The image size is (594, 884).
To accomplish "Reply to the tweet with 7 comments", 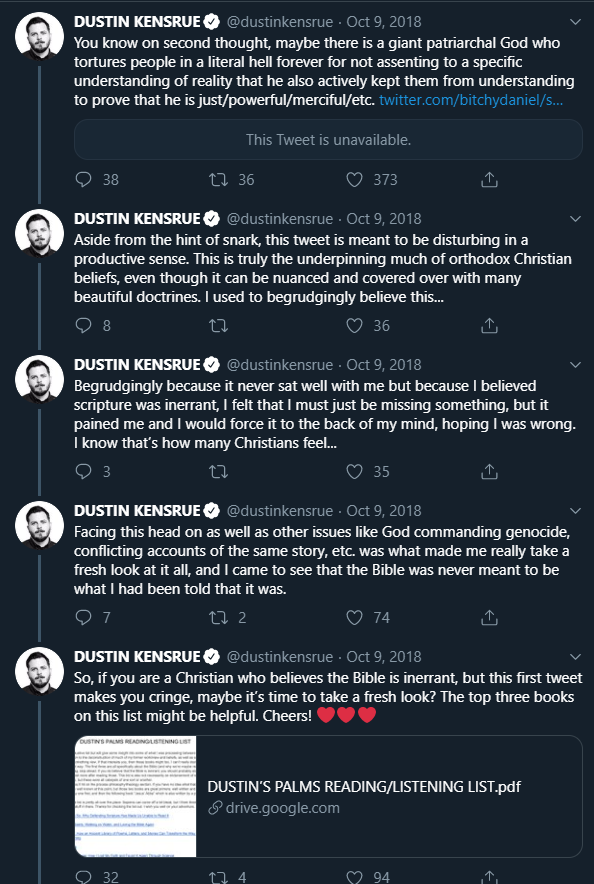I will pos(83,618).
